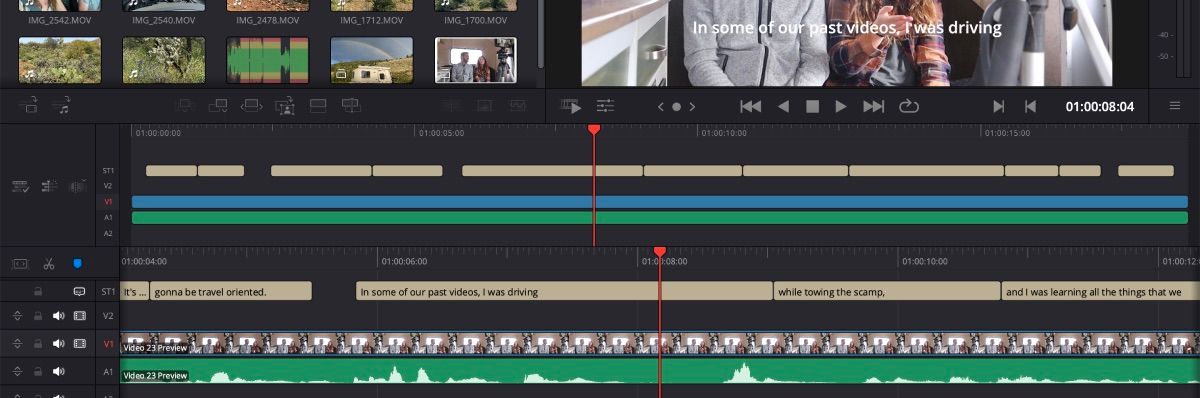Select subtitle 'In some of our past videos, I was driving'
The image size is (1200, 398).
pos(564,291)
